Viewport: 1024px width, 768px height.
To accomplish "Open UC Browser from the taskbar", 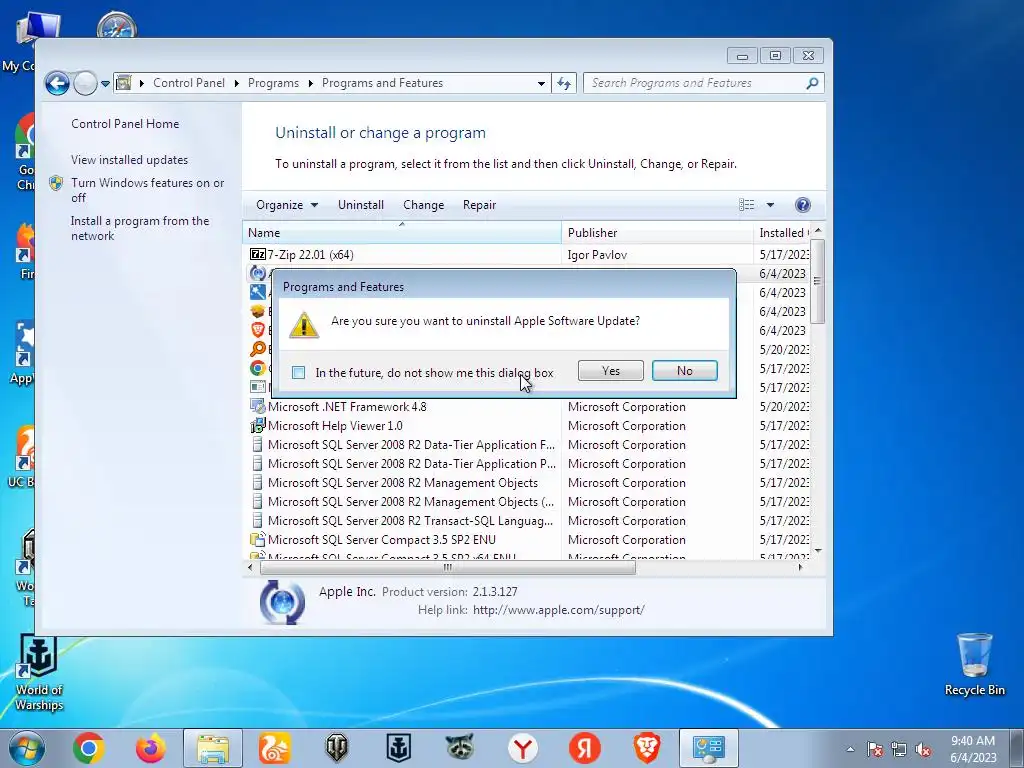I will (x=275, y=748).
